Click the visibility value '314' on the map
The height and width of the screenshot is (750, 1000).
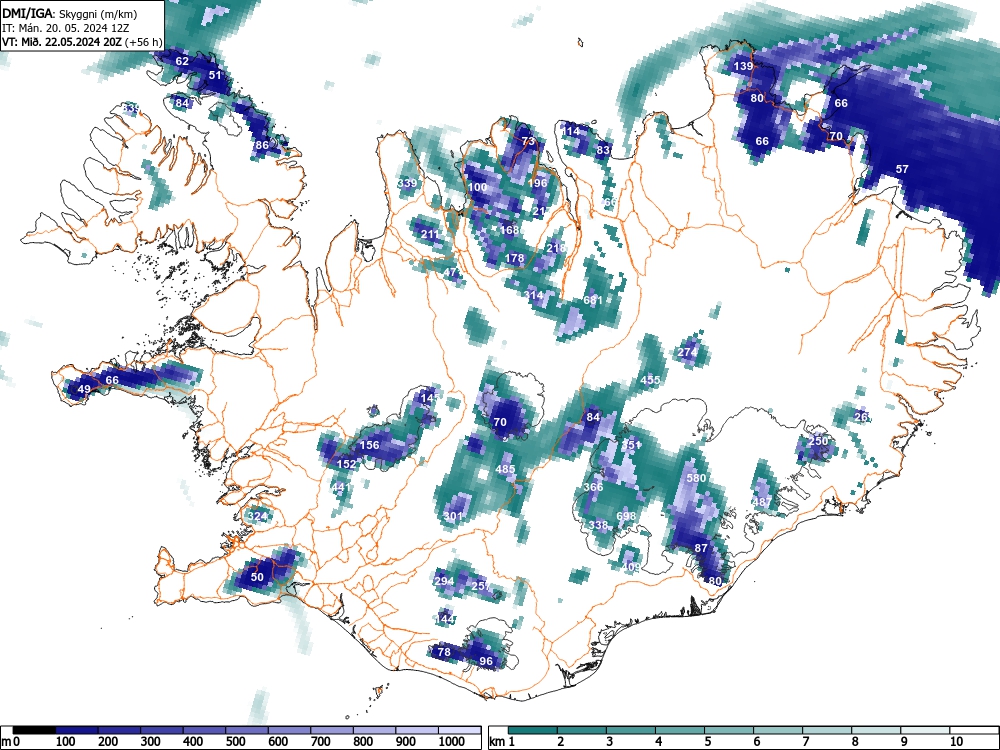(534, 295)
